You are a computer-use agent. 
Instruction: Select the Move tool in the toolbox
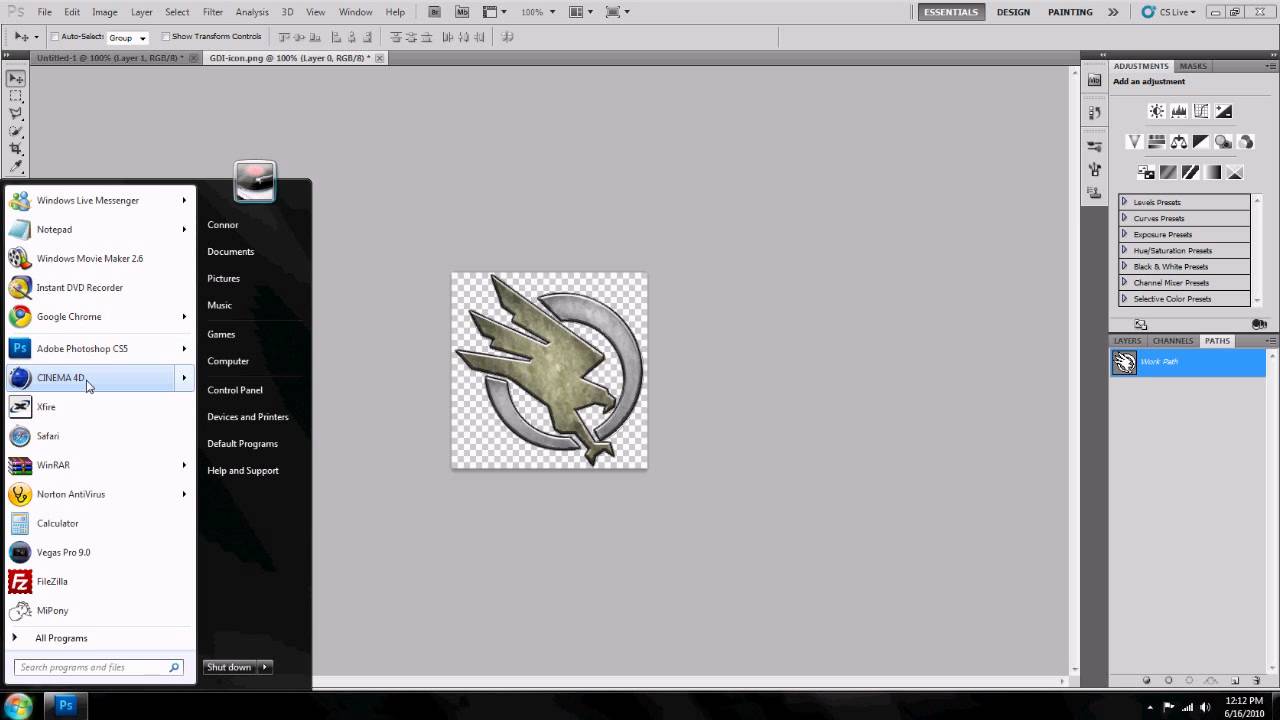16,79
